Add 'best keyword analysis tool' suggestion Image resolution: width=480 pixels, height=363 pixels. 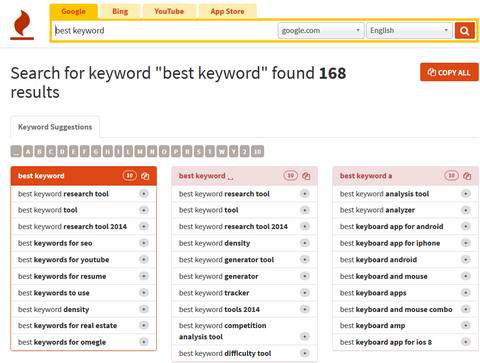click(466, 193)
